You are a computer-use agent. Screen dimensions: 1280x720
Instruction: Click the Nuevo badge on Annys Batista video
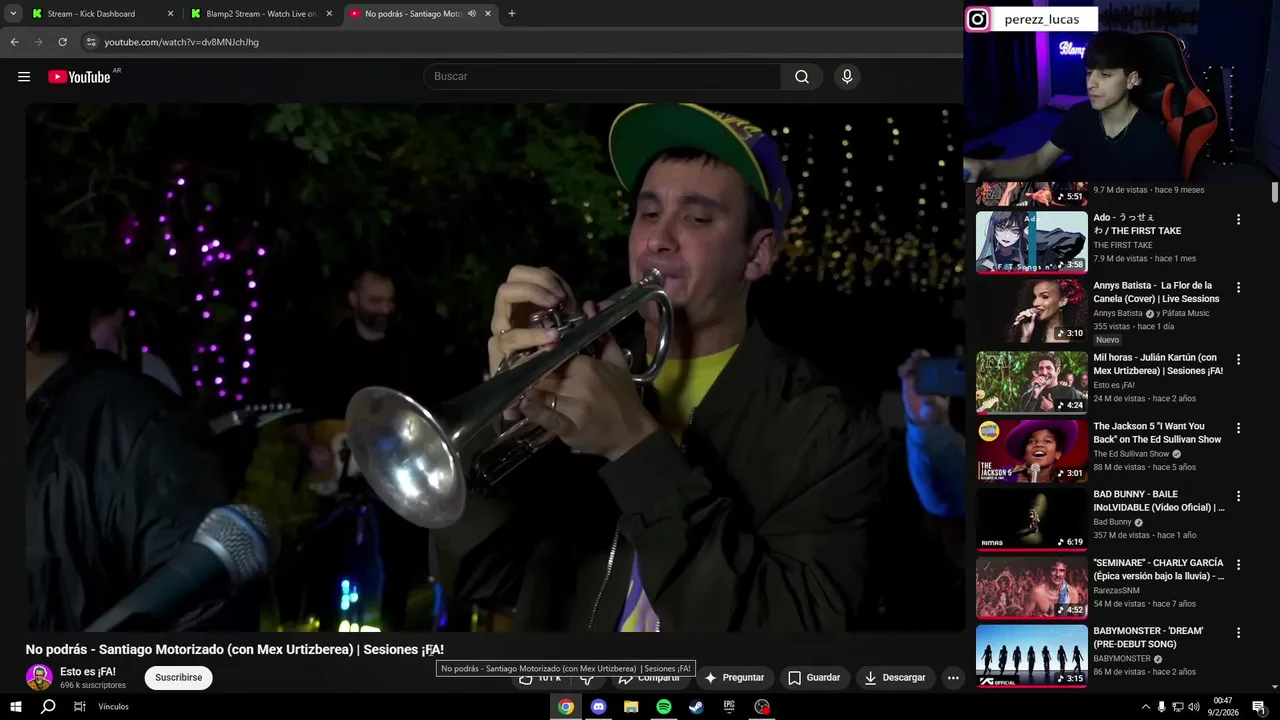coord(1108,340)
